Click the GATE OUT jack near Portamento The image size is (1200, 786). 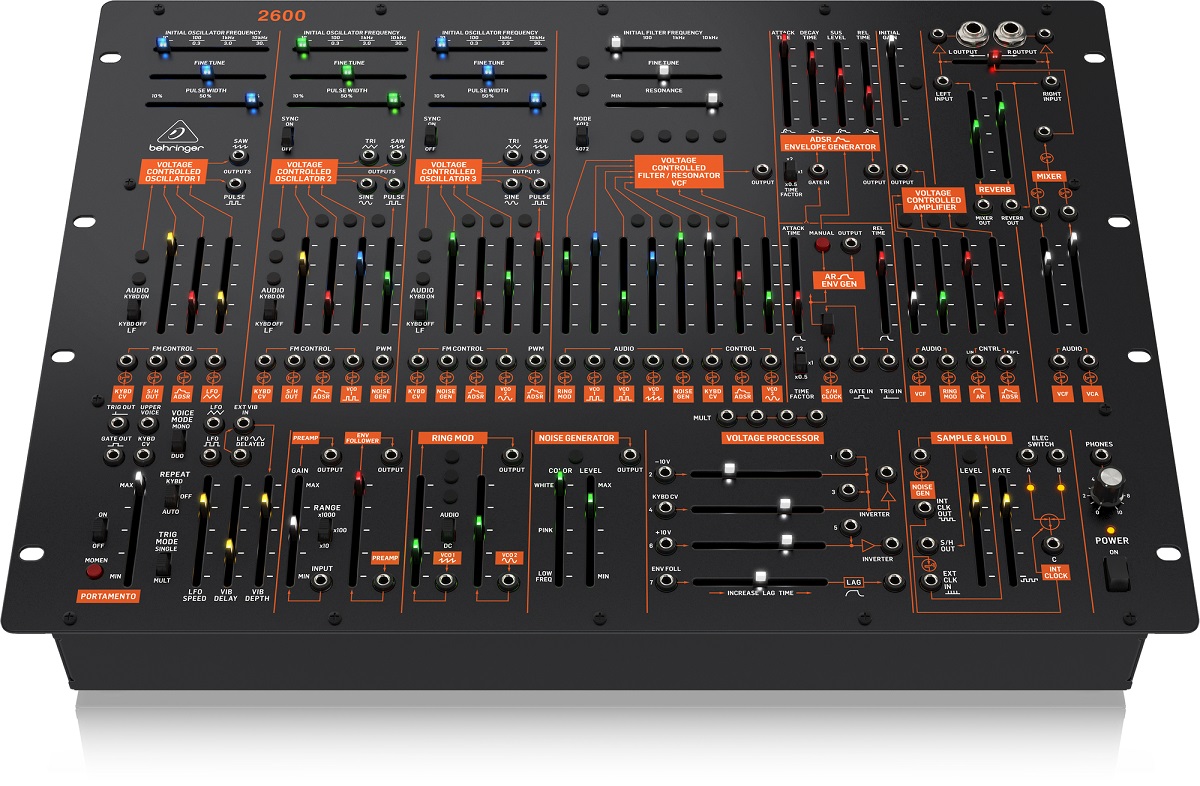click(115, 456)
